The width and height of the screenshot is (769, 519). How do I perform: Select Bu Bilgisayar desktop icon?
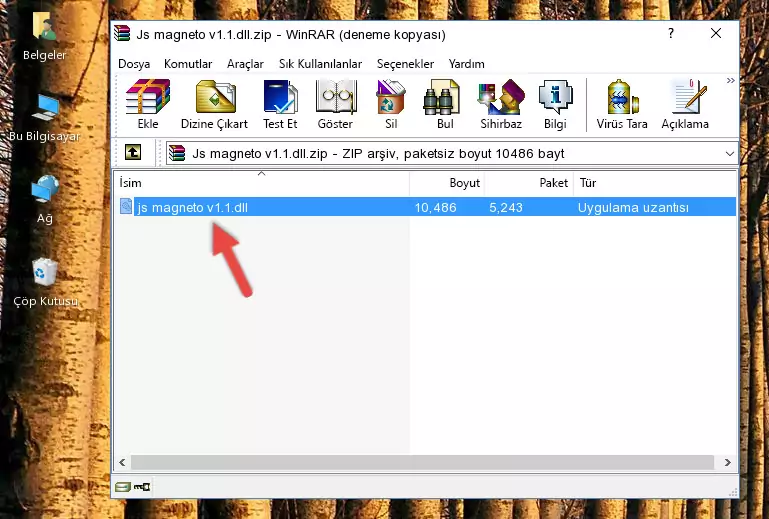44,118
